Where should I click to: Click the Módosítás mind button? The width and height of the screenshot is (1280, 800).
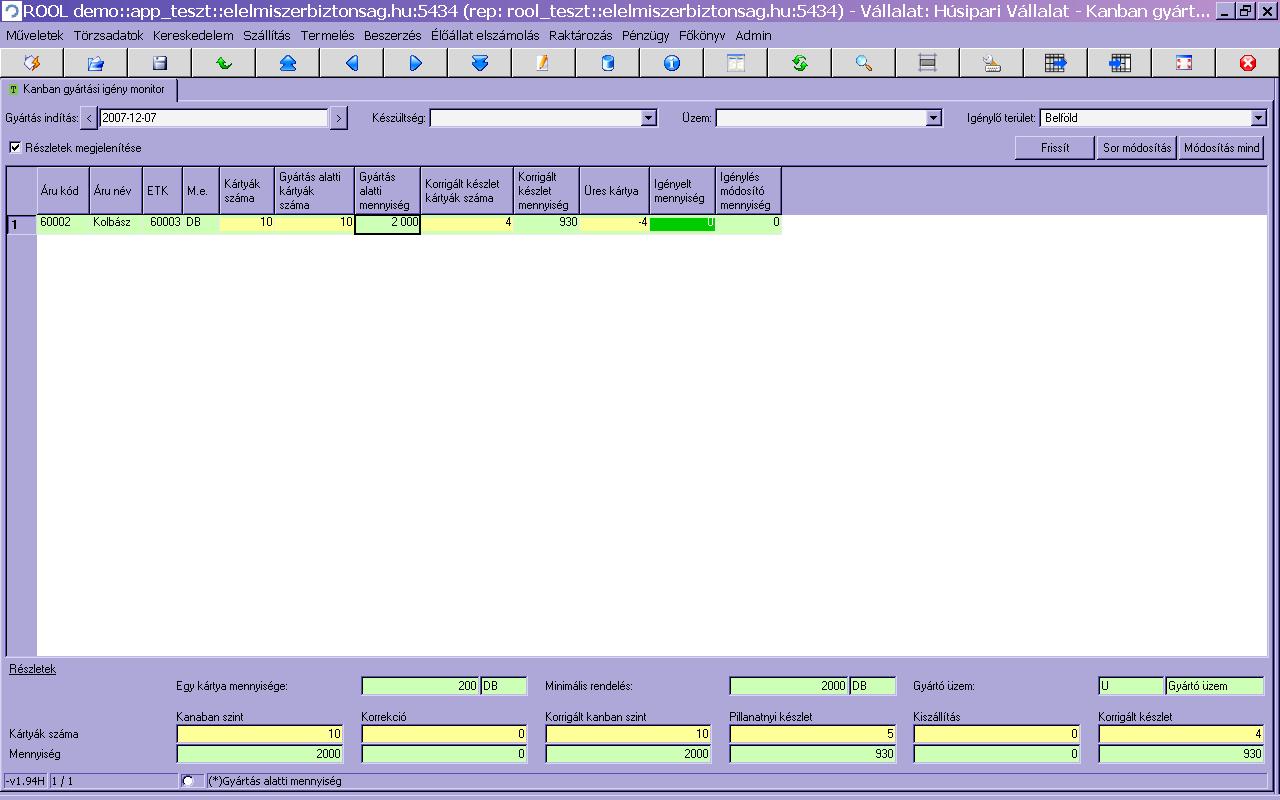pos(1221,148)
